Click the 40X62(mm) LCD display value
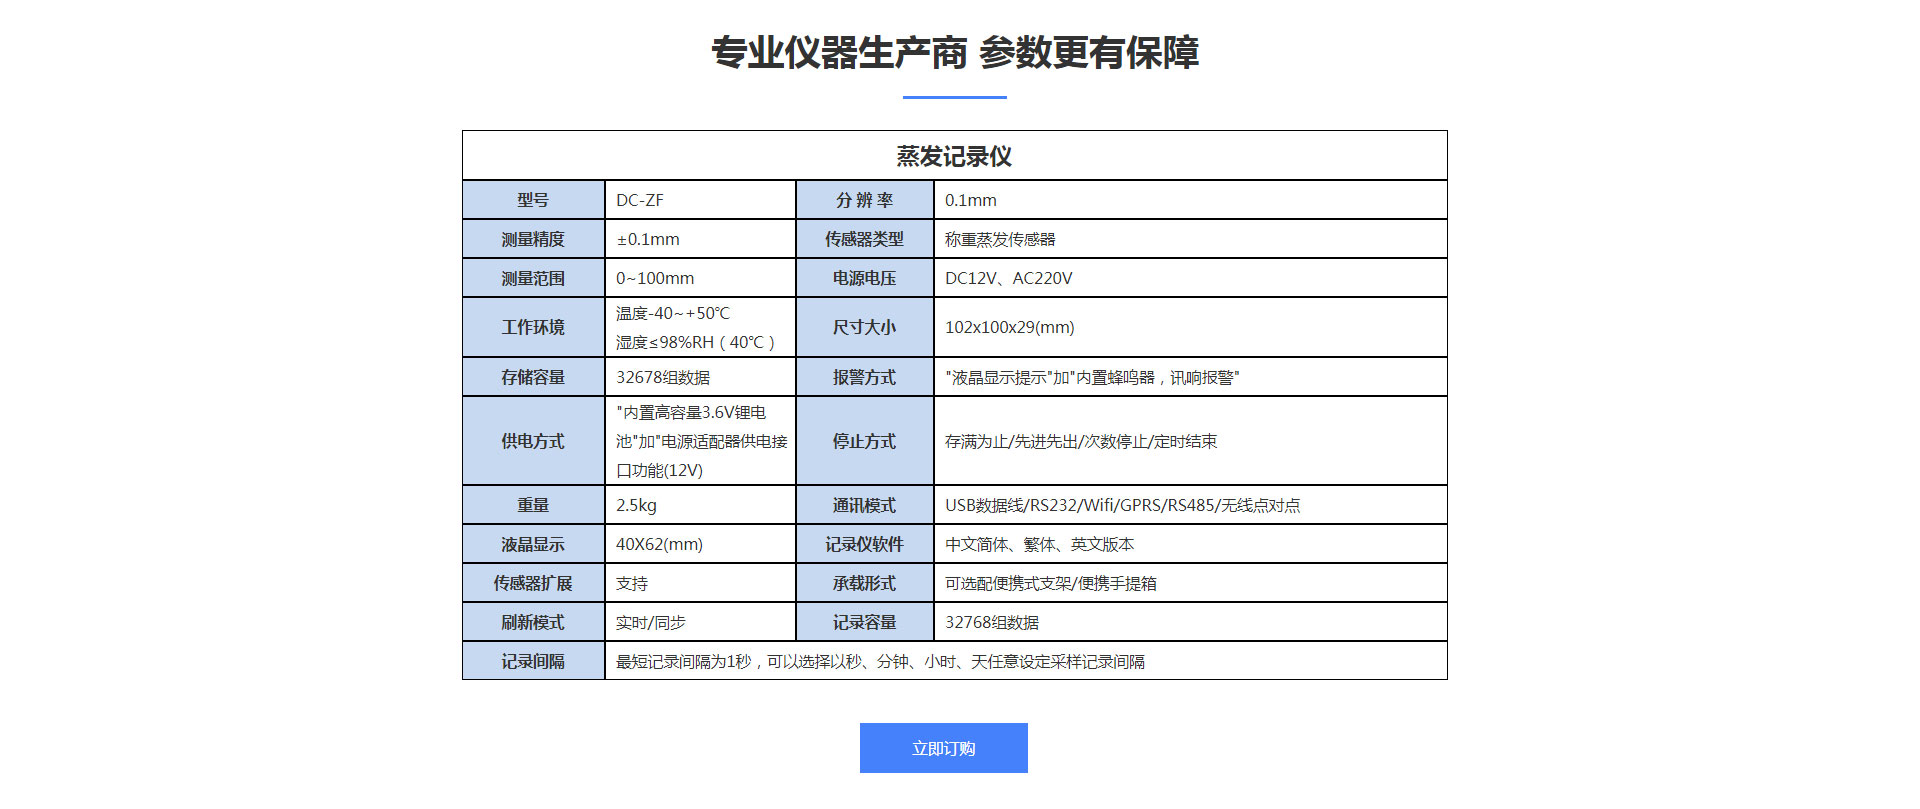This screenshot has height=809, width=1920. [x=659, y=544]
